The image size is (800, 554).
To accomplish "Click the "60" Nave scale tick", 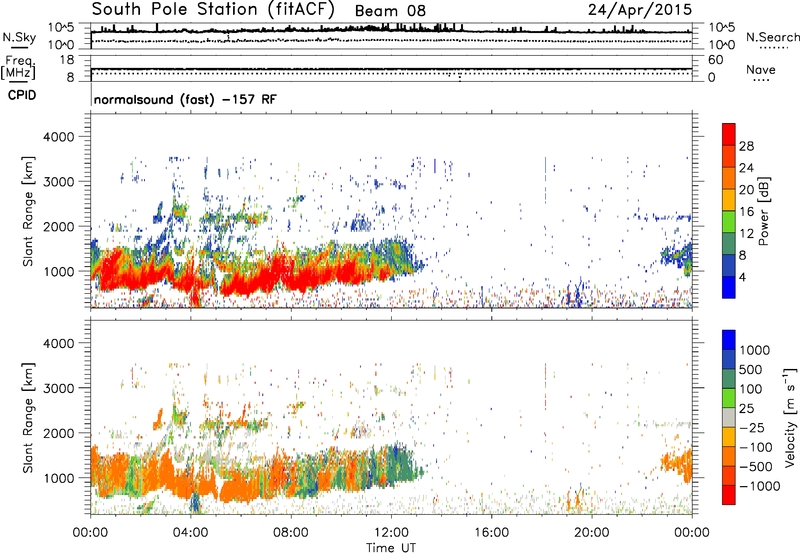I will tap(715, 60).
